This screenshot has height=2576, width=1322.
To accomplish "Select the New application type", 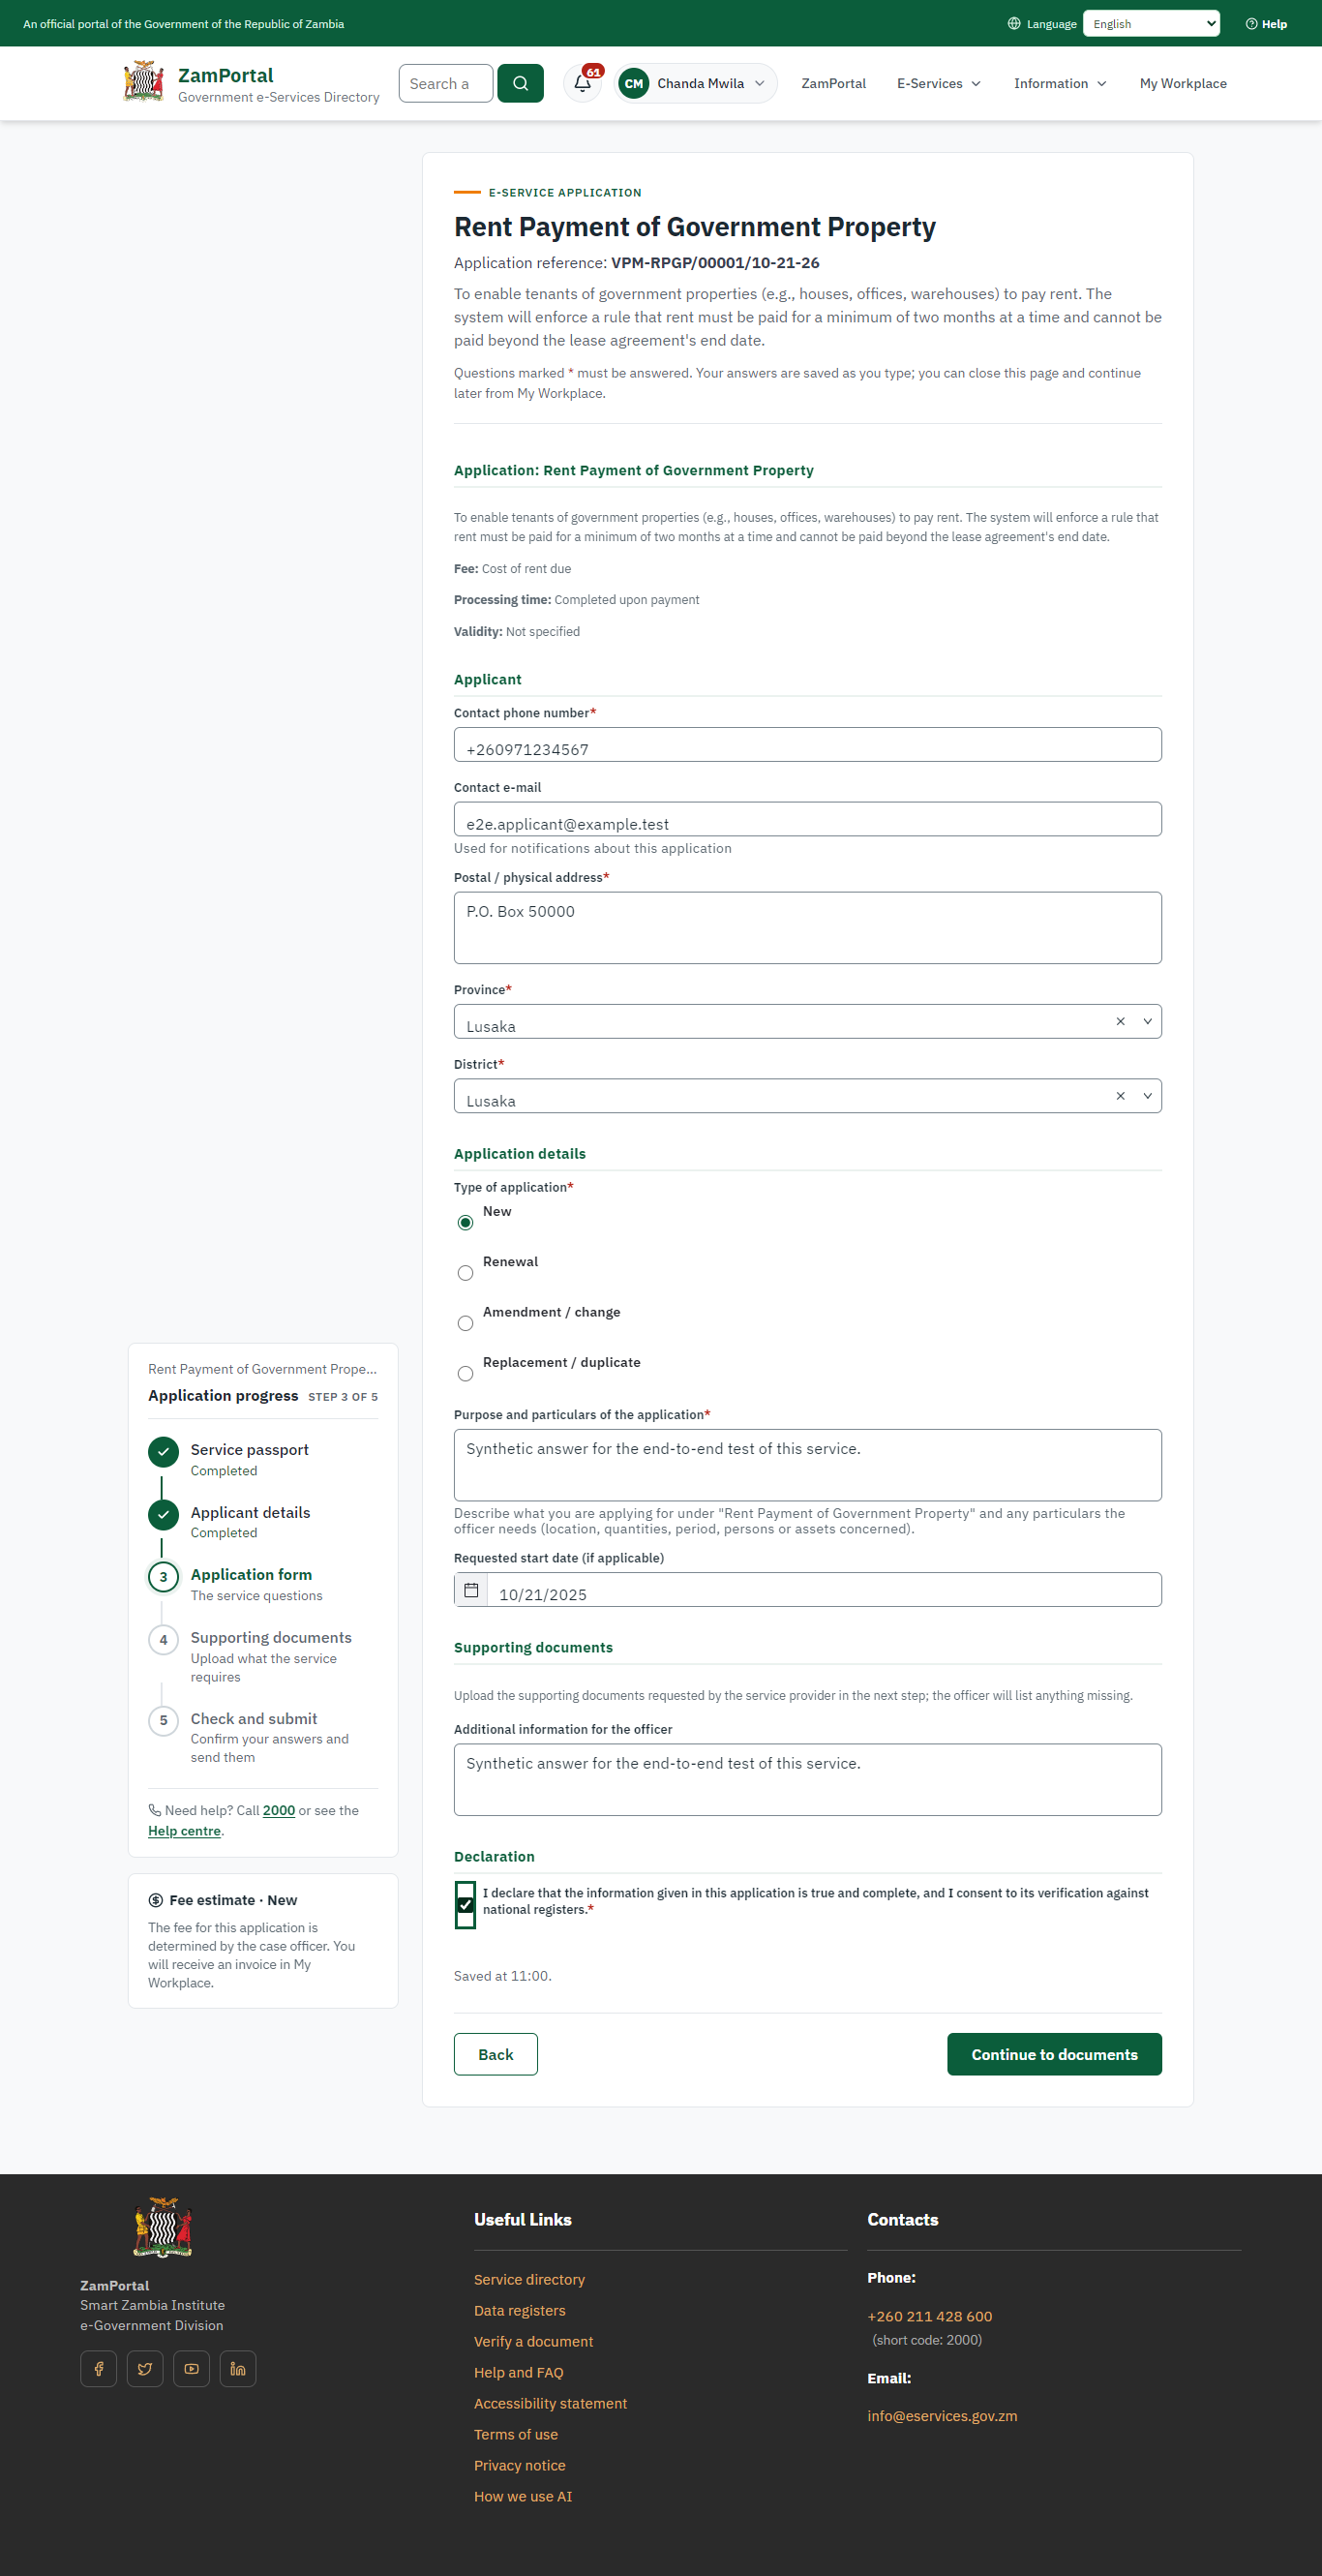I will point(465,1223).
